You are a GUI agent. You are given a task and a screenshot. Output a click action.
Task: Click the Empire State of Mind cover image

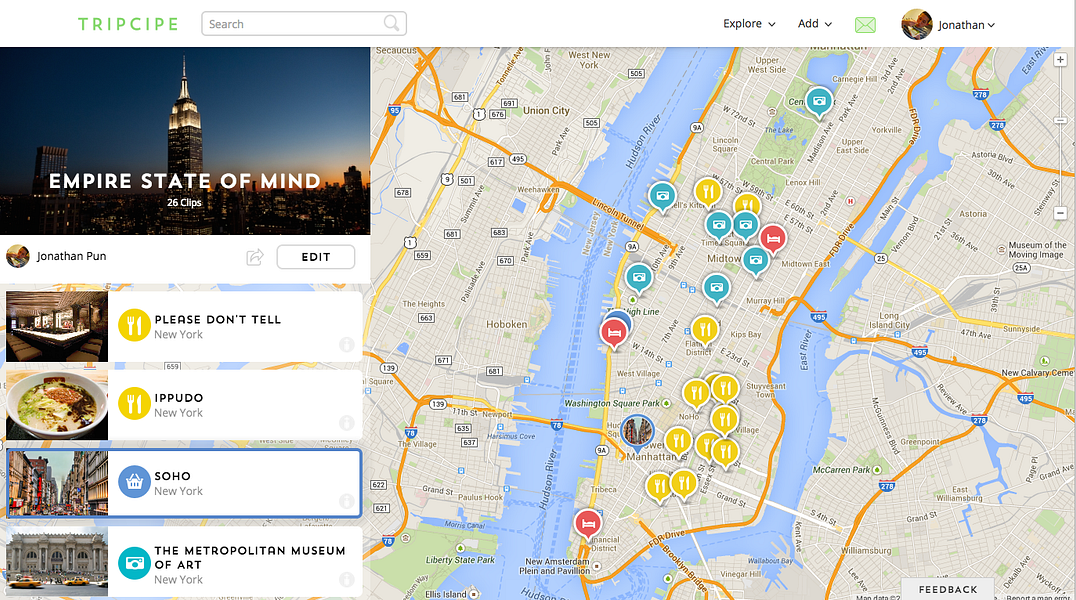pyautogui.click(x=185, y=141)
